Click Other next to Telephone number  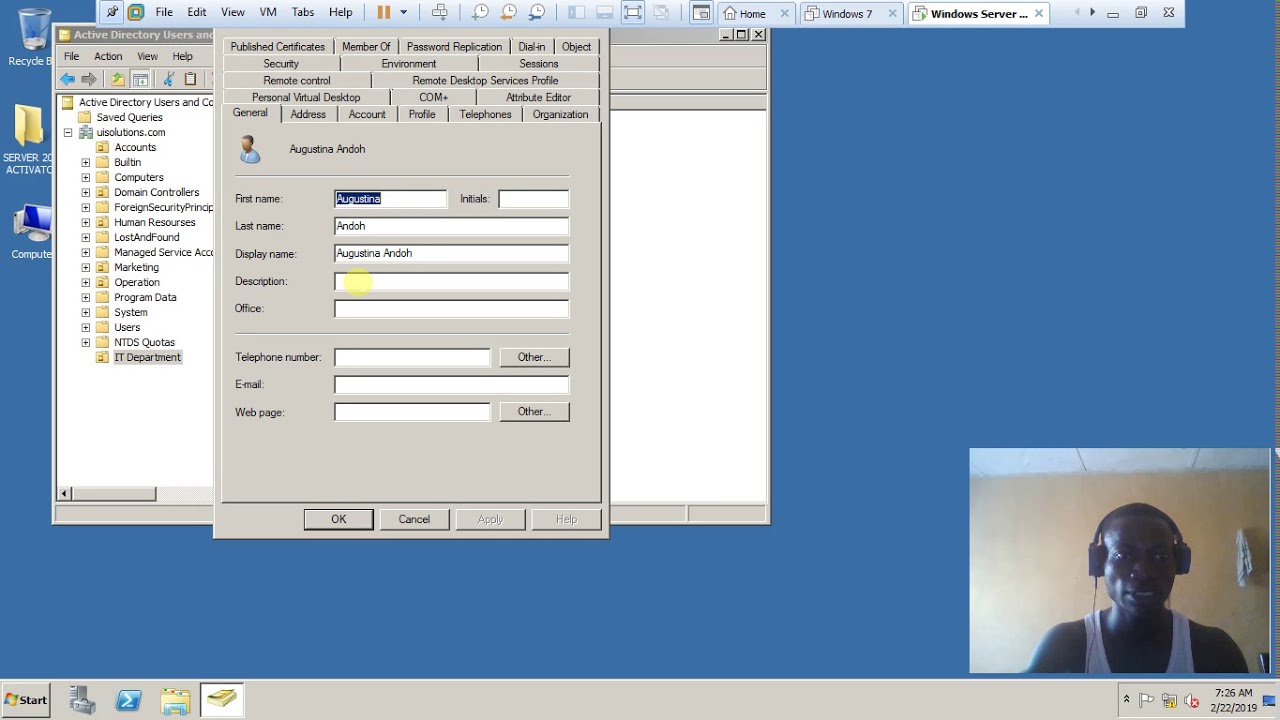tap(534, 357)
